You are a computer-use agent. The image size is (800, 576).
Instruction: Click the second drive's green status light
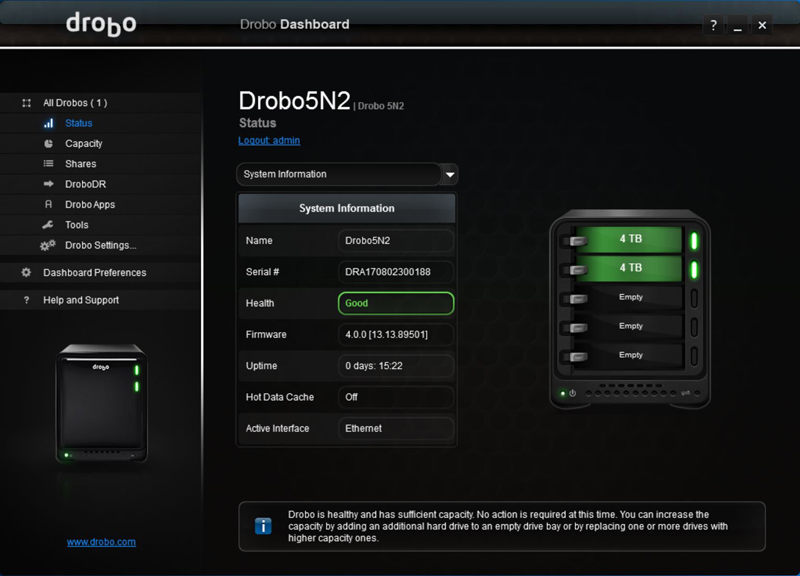point(694,270)
